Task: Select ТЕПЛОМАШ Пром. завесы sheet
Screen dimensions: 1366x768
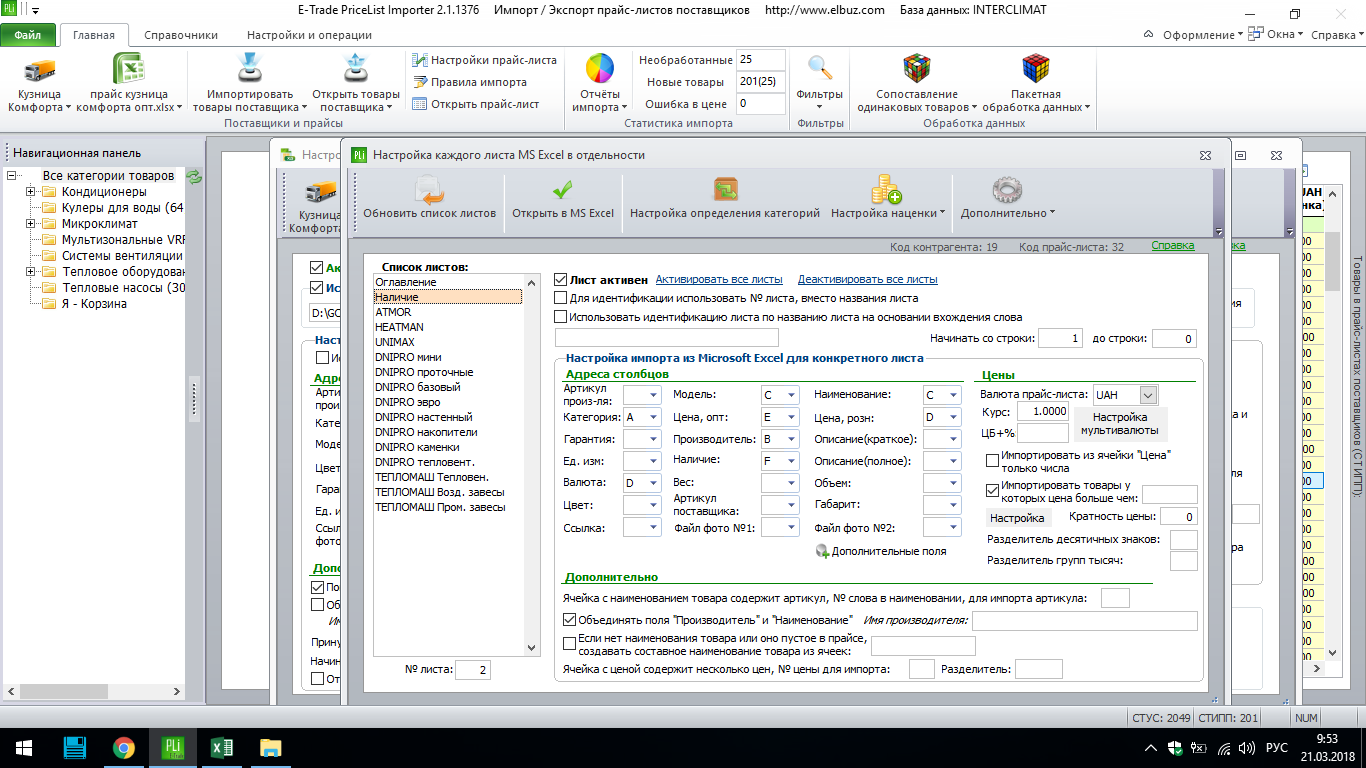Action: click(x=440, y=507)
